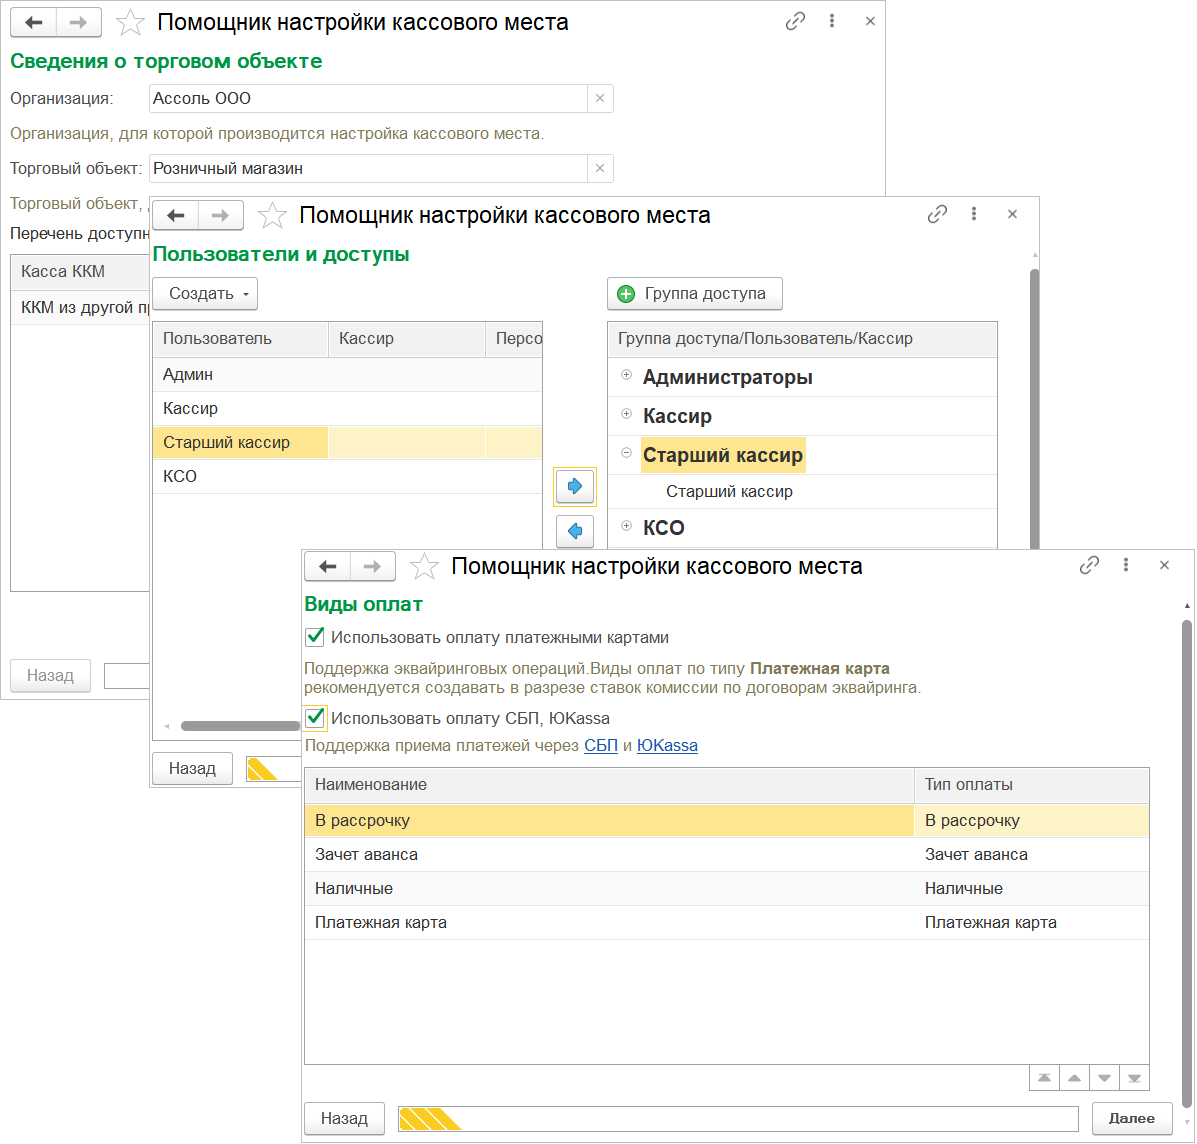
Task: Open the ЮKassa hyperlink
Action: (x=667, y=746)
